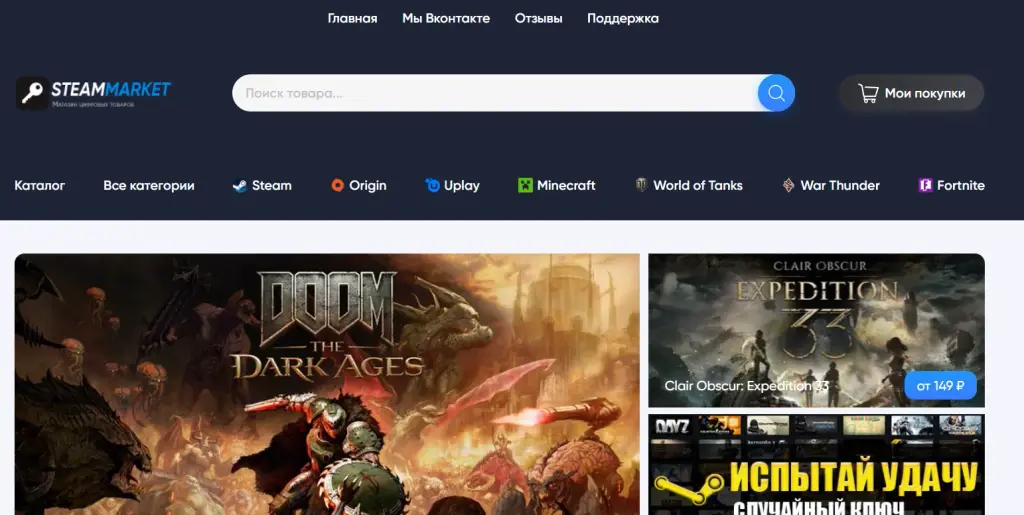Click the shopping cart icon
Viewport: 1024px width, 515px height.
point(868,93)
